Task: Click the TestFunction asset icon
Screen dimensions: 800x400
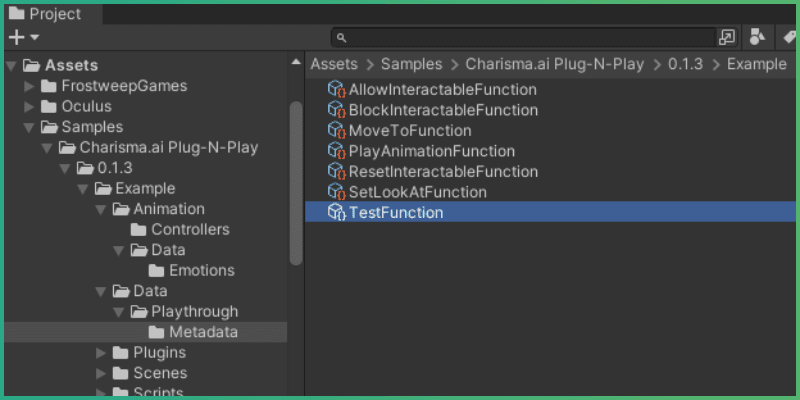Action: 336,212
